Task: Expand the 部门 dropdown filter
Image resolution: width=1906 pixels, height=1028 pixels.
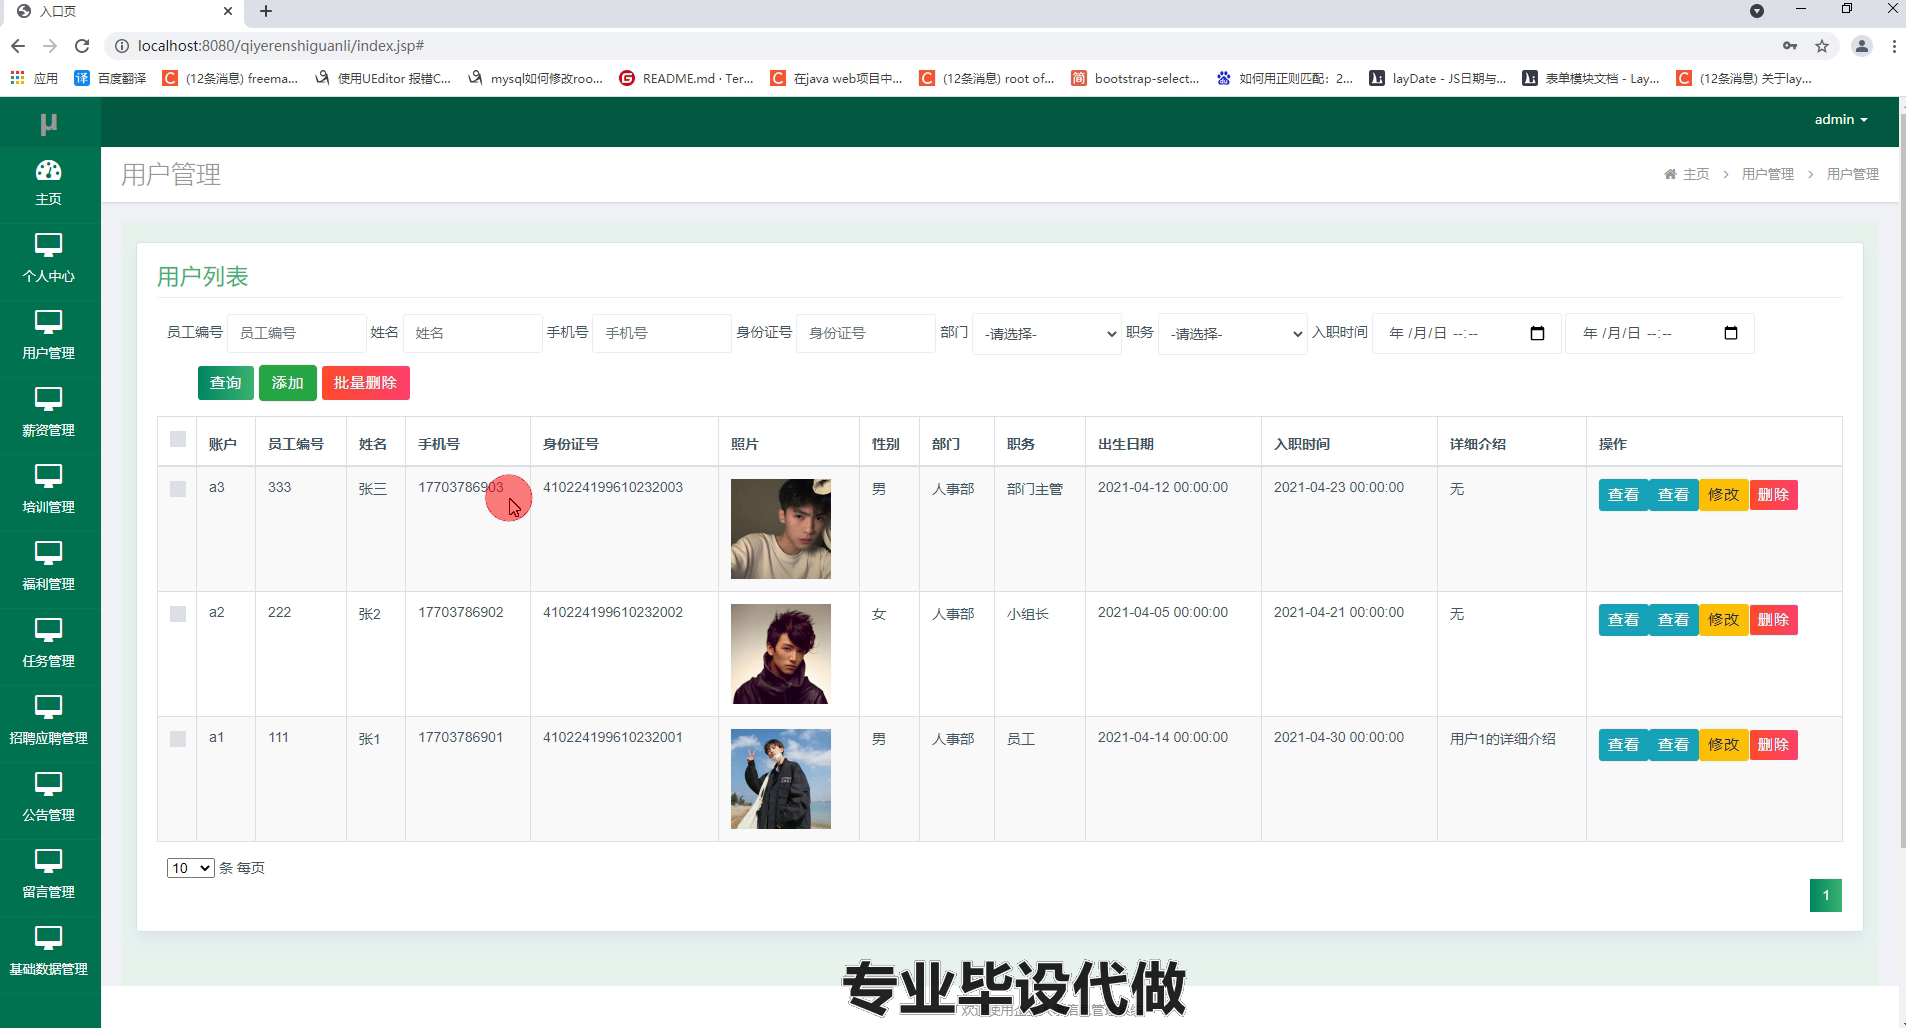Action: 1047,334
